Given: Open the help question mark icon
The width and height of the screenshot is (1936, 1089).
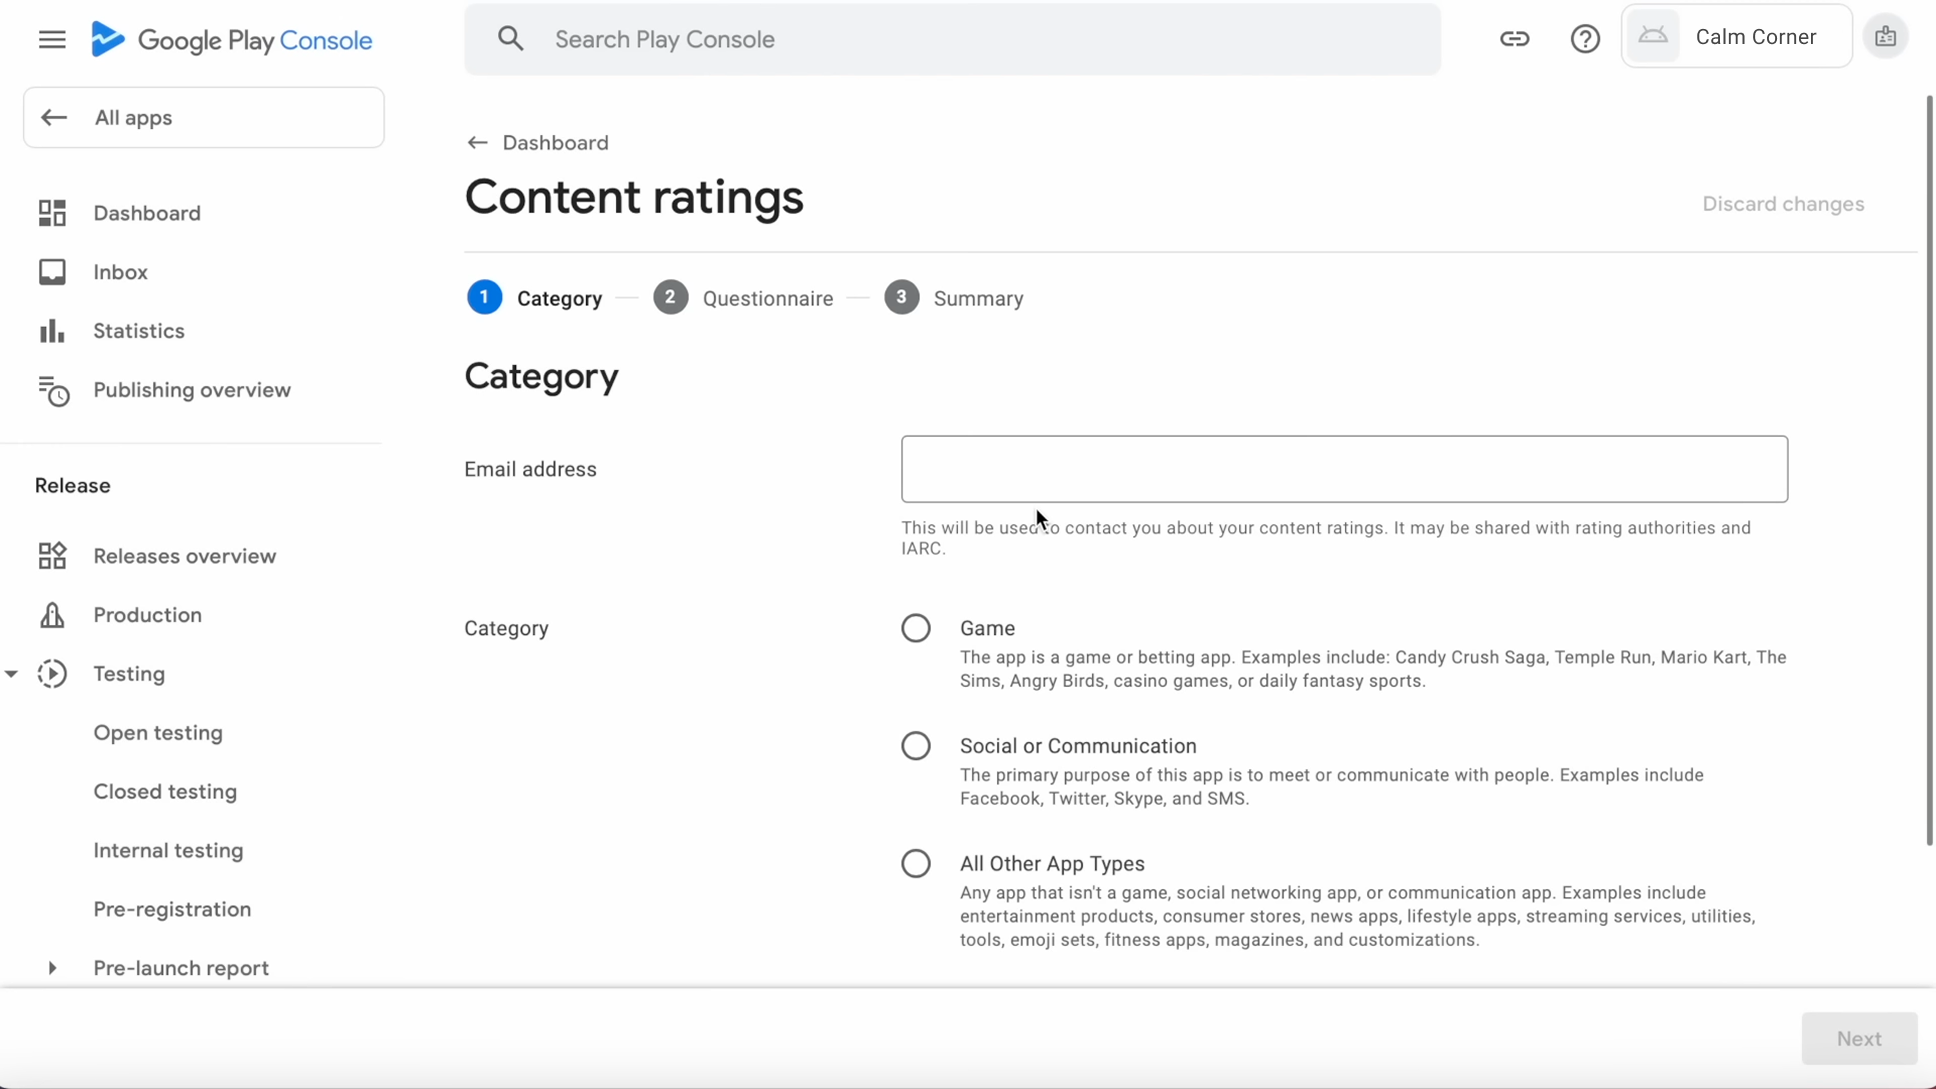Looking at the screenshot, I should pos(1585,39).
